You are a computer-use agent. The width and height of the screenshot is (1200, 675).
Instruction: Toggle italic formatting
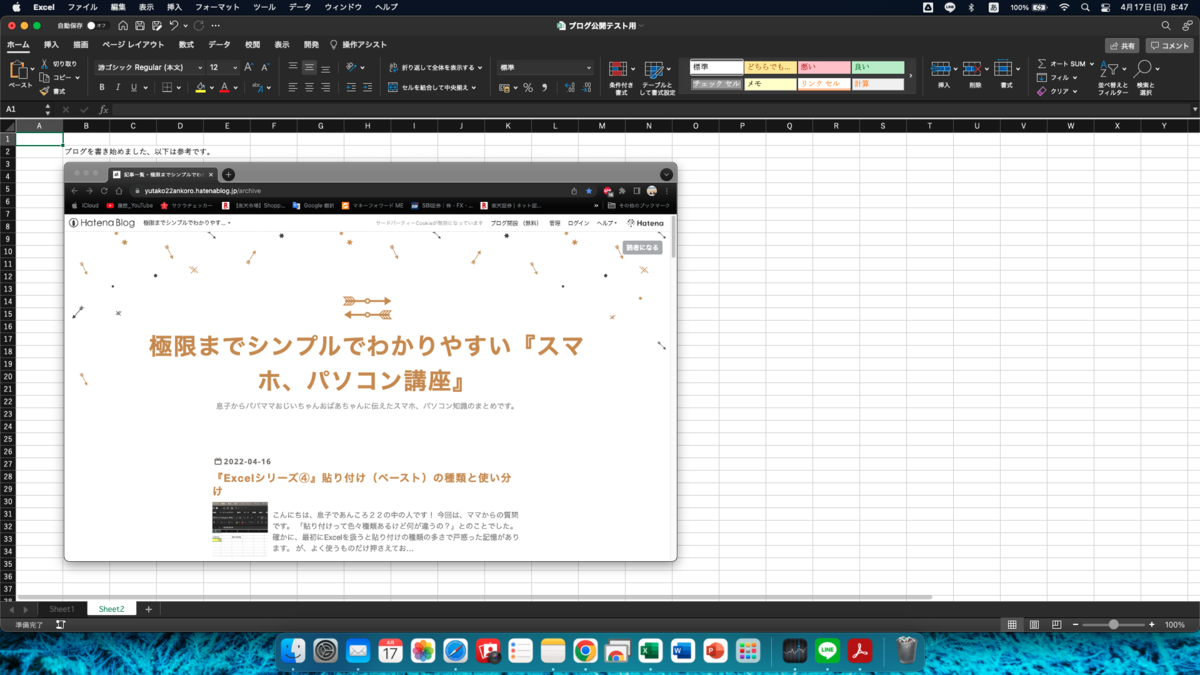[117, 87]
